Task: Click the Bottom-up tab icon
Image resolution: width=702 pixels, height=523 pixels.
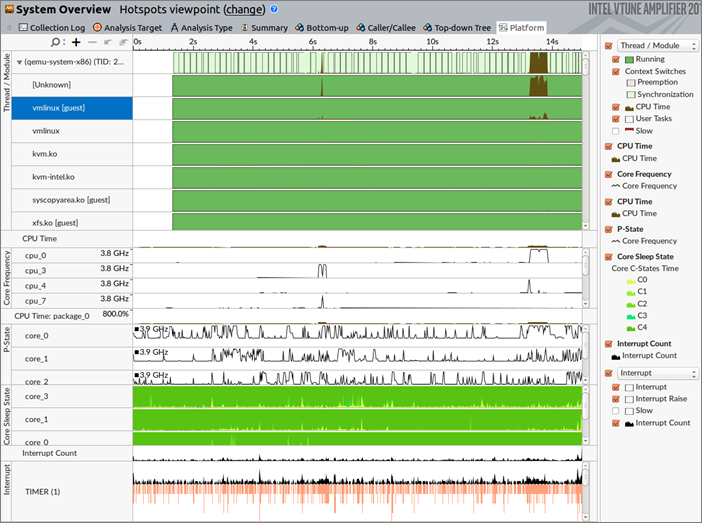Action: (298, 27)
